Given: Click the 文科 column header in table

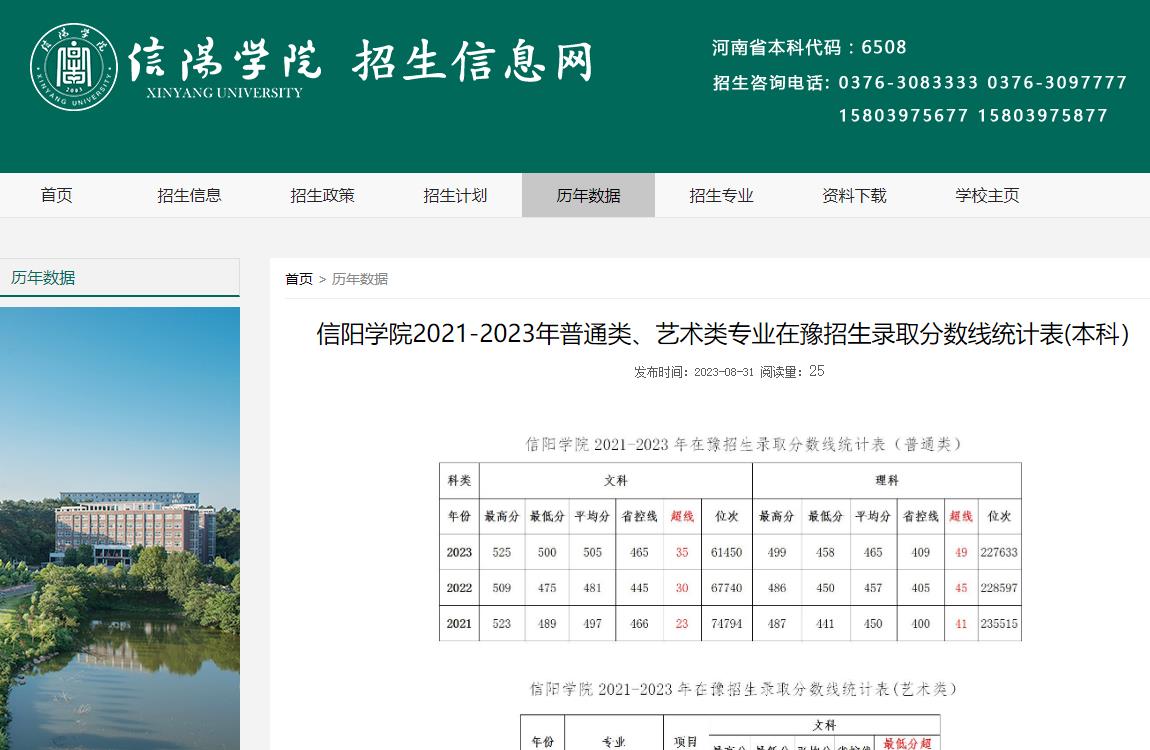Looking at the screenshot, I should coord(615,480).
